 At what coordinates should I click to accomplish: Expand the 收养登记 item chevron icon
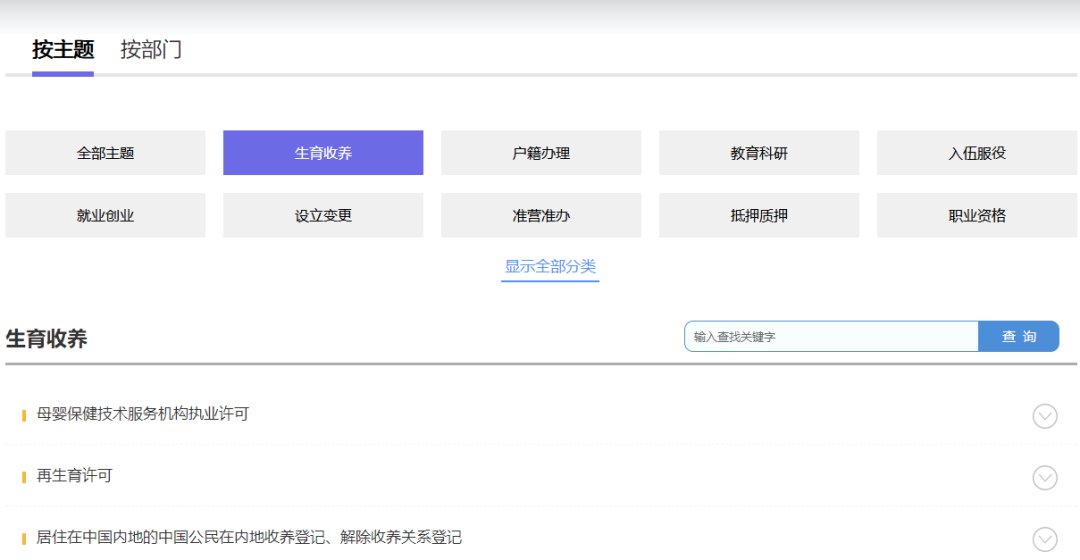[1044, 539]
